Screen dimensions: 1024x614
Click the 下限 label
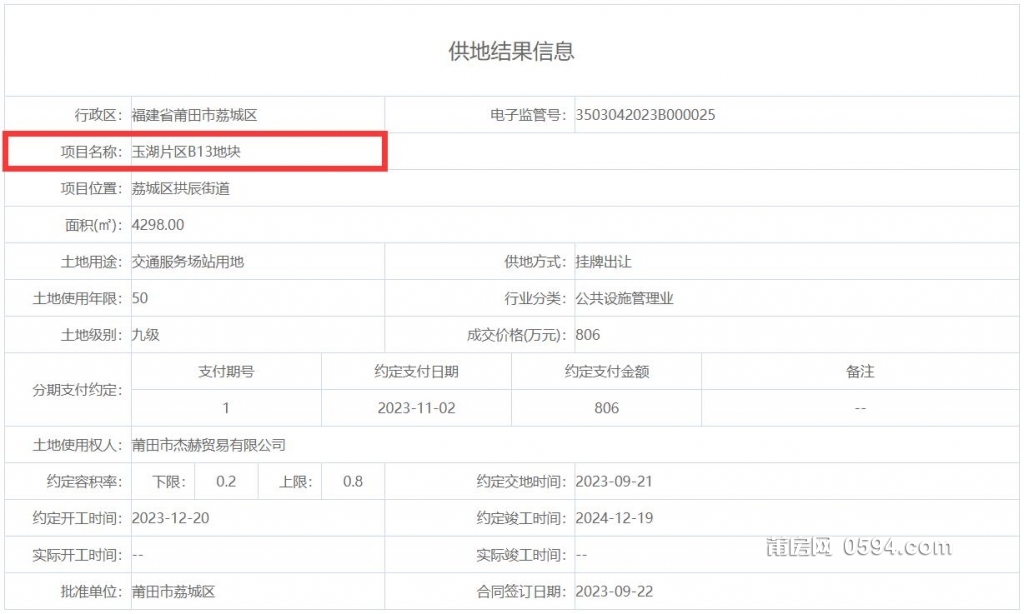point(169,482)
